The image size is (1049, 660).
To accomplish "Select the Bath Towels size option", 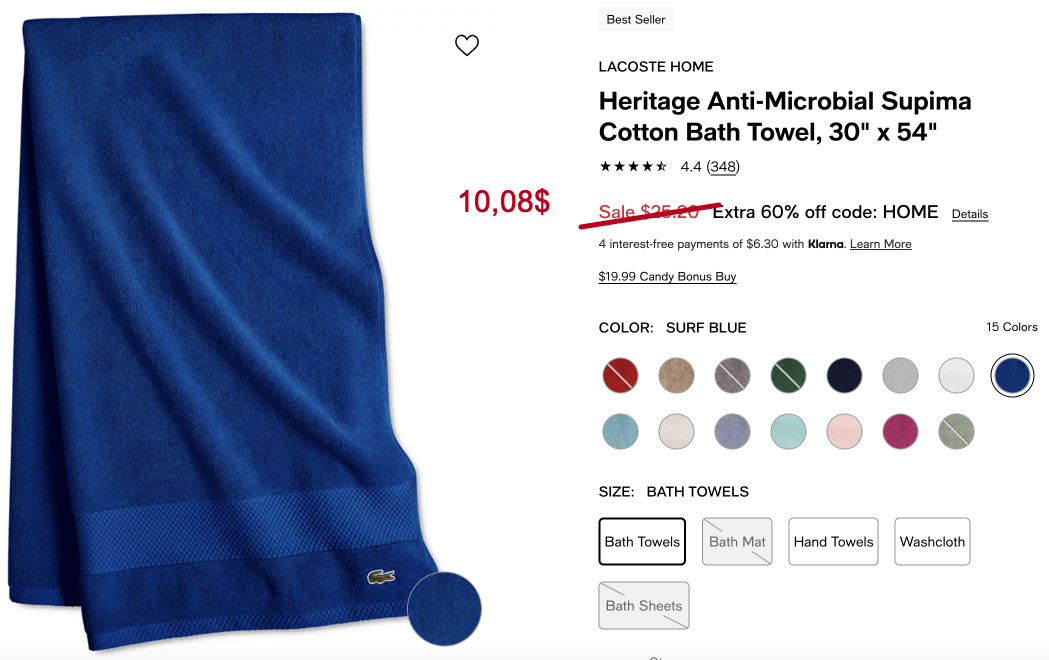I will [x=642, y=542].
